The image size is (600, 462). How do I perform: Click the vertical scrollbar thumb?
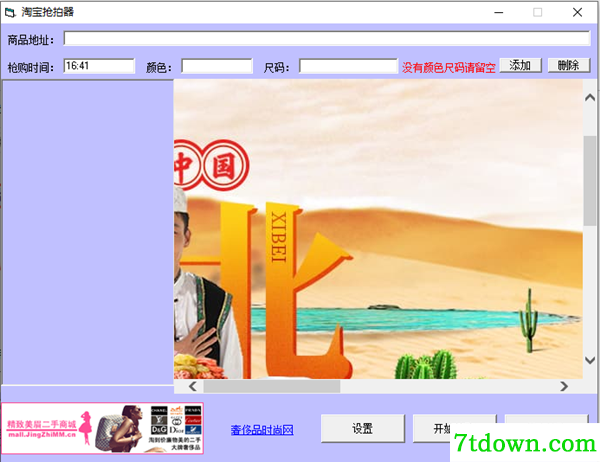[590, 180]
